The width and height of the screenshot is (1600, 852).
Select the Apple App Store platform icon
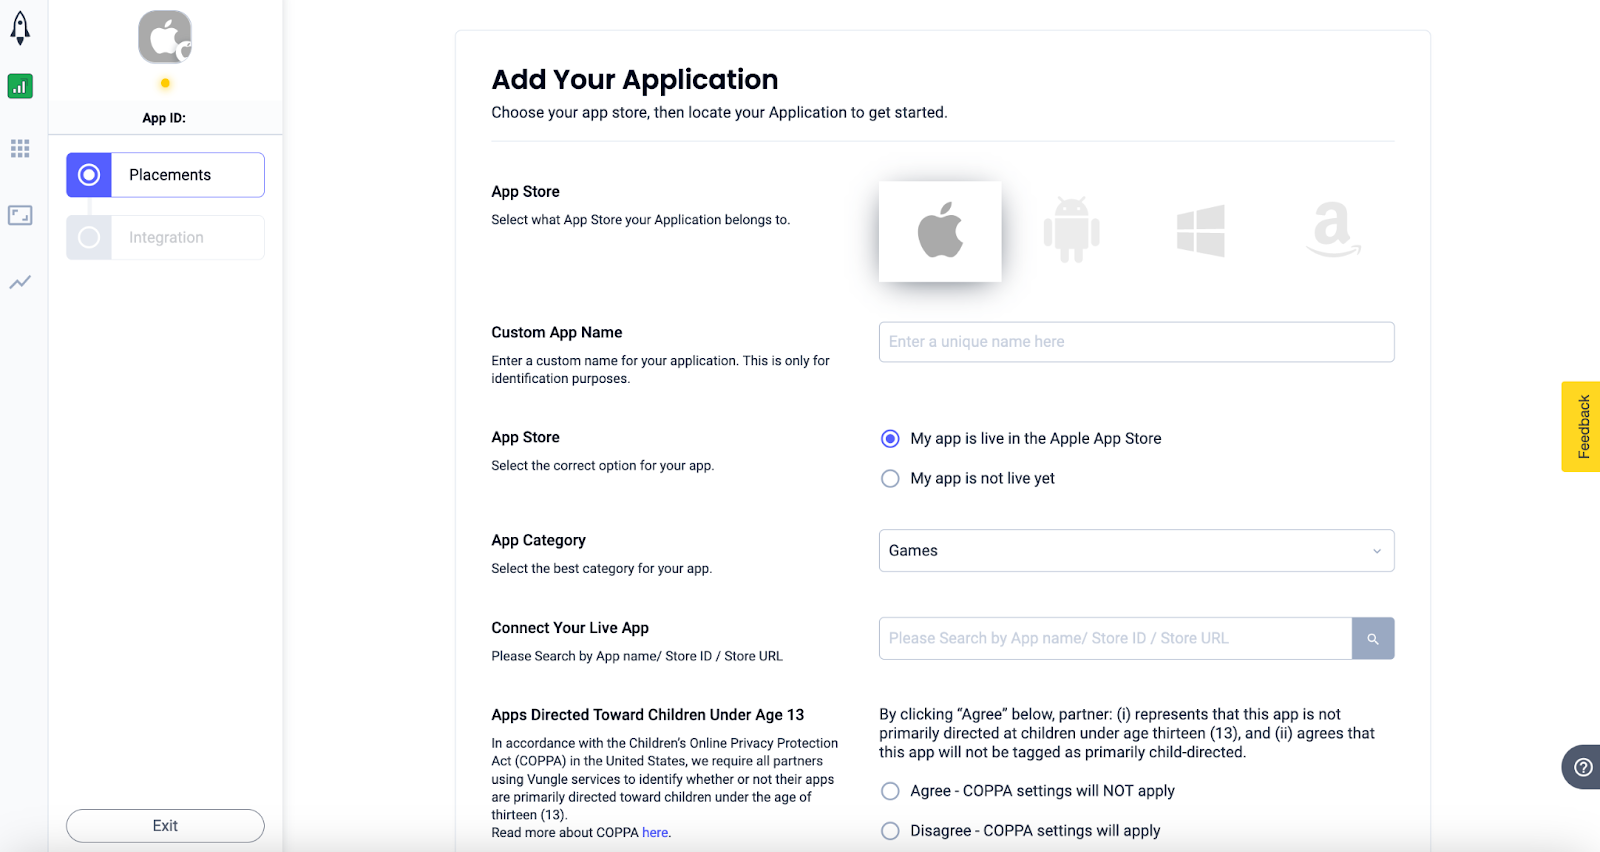939,231
